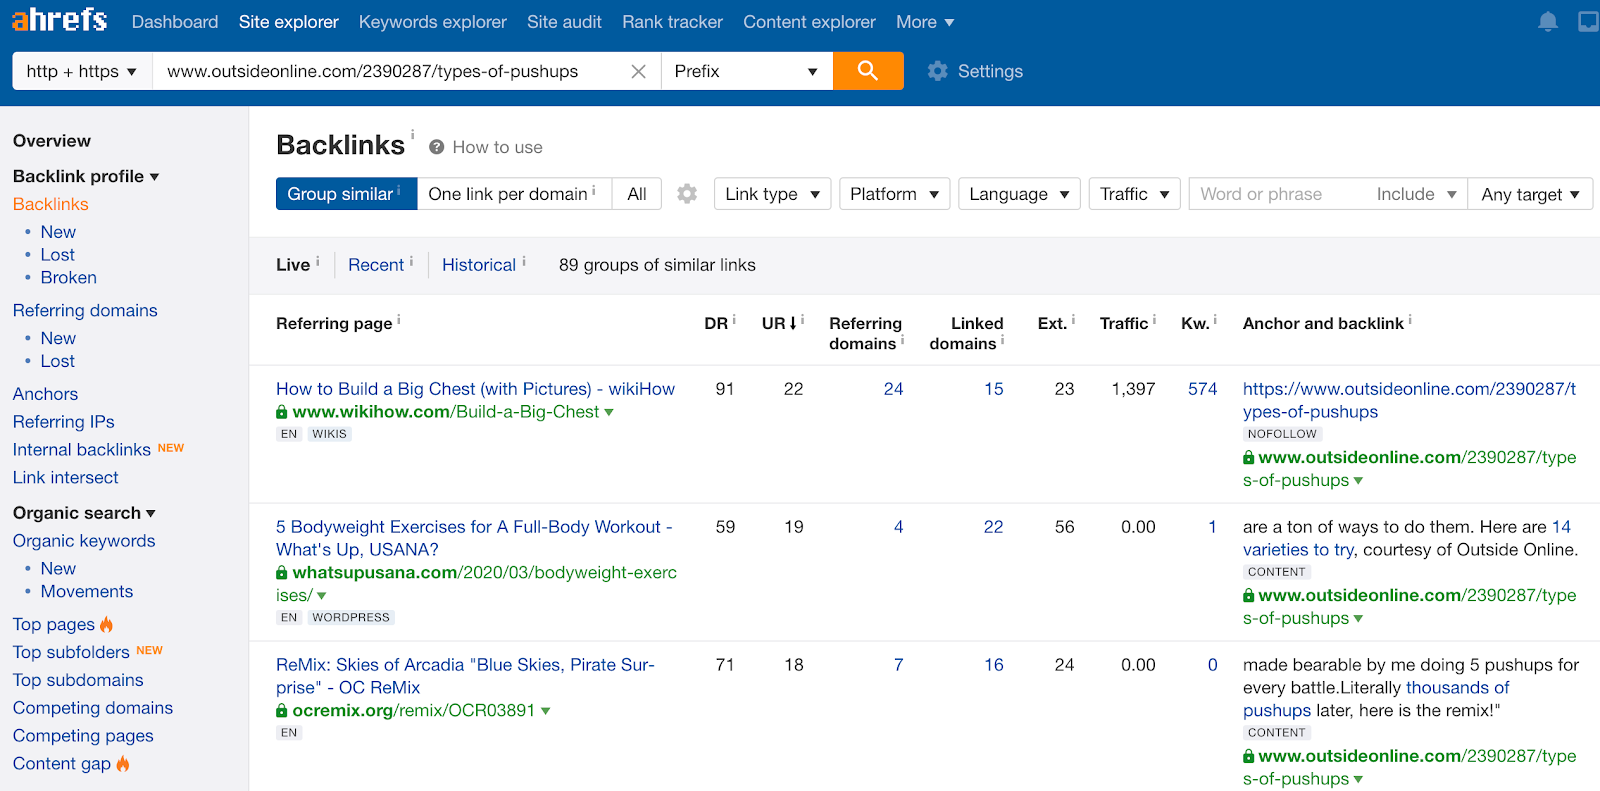The image size is (1600, 791).
Task: Click the 14 varieties to try anchor
Action: coord(1407,538)
